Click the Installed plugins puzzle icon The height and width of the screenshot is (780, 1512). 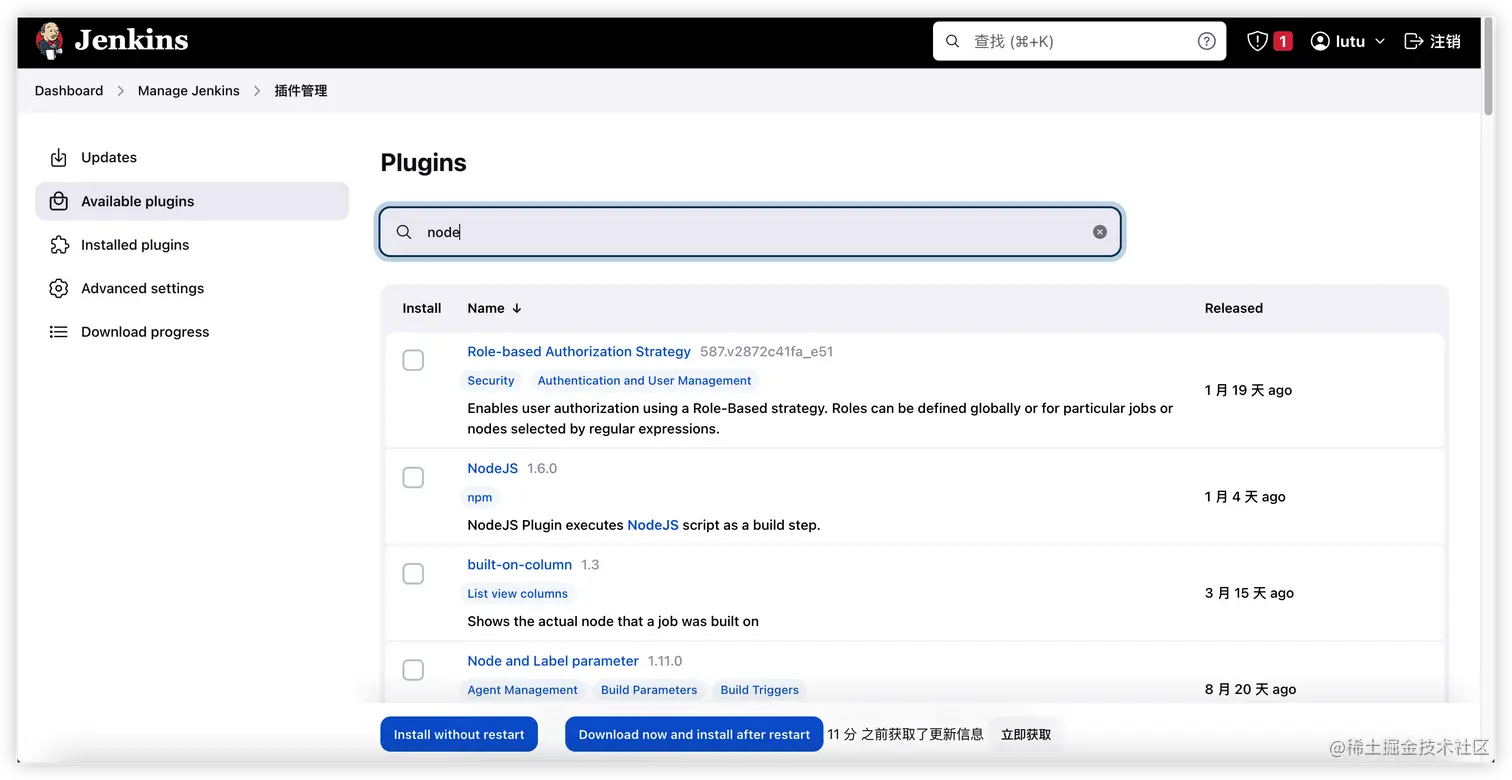(x=59, y=245)
